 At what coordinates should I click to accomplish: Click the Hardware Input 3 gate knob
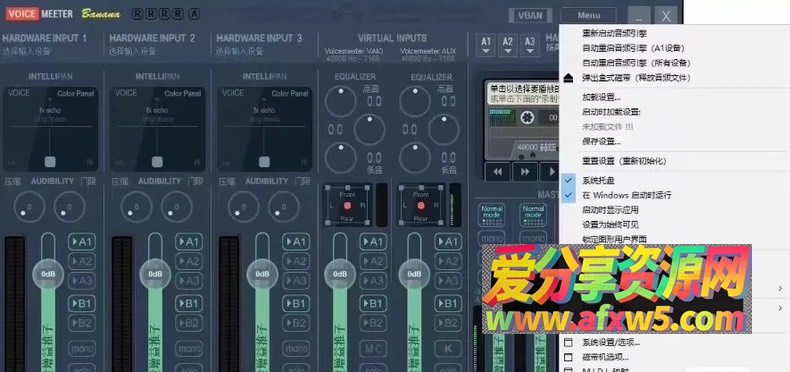284,207
